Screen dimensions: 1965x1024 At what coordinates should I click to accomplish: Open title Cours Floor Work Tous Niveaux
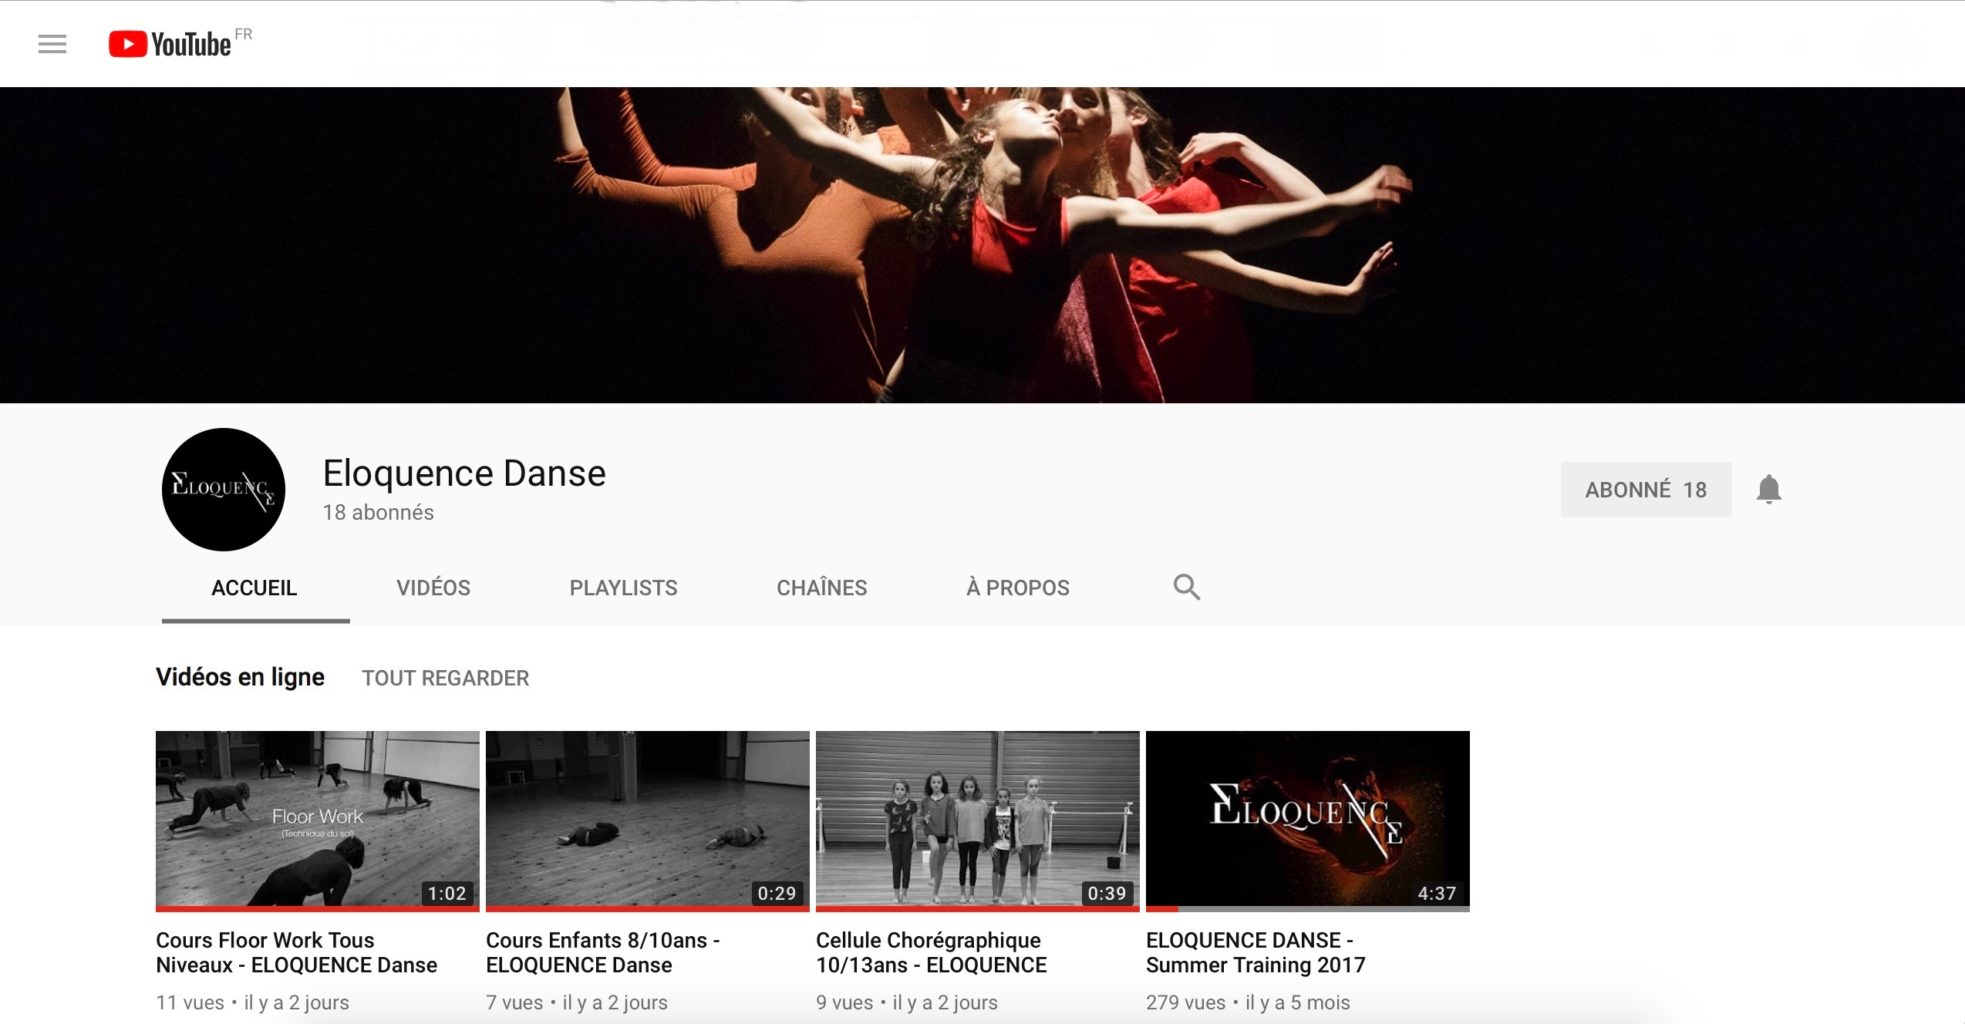[x=297, y=952]
